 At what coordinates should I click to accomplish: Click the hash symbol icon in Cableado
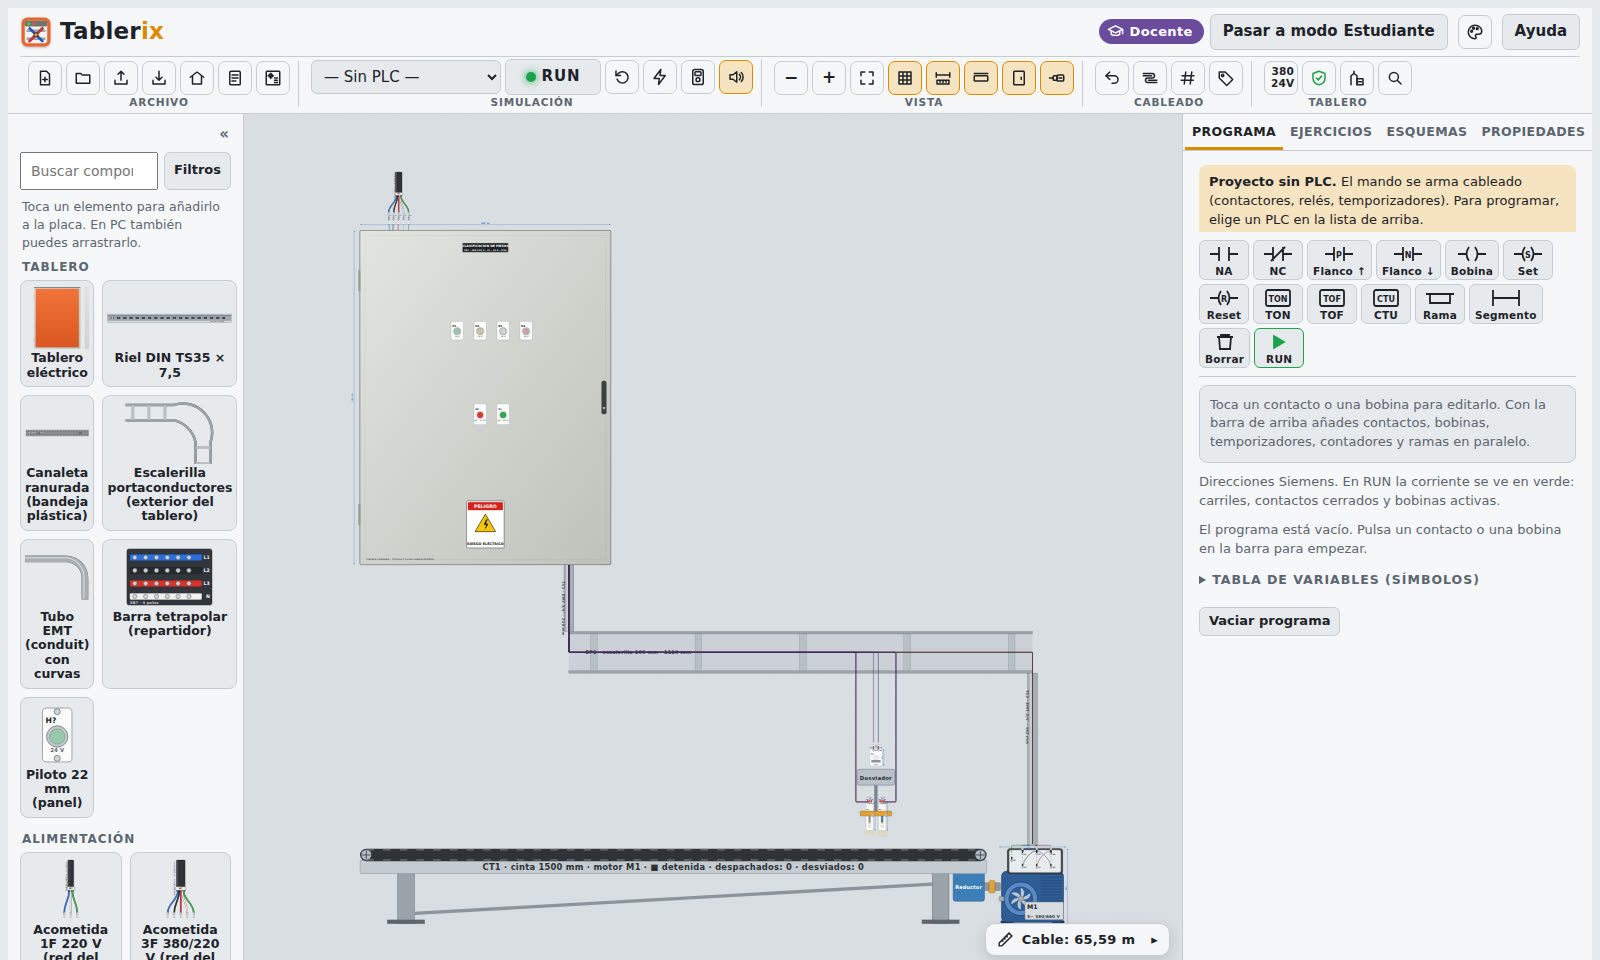(x=1188, y=78)
